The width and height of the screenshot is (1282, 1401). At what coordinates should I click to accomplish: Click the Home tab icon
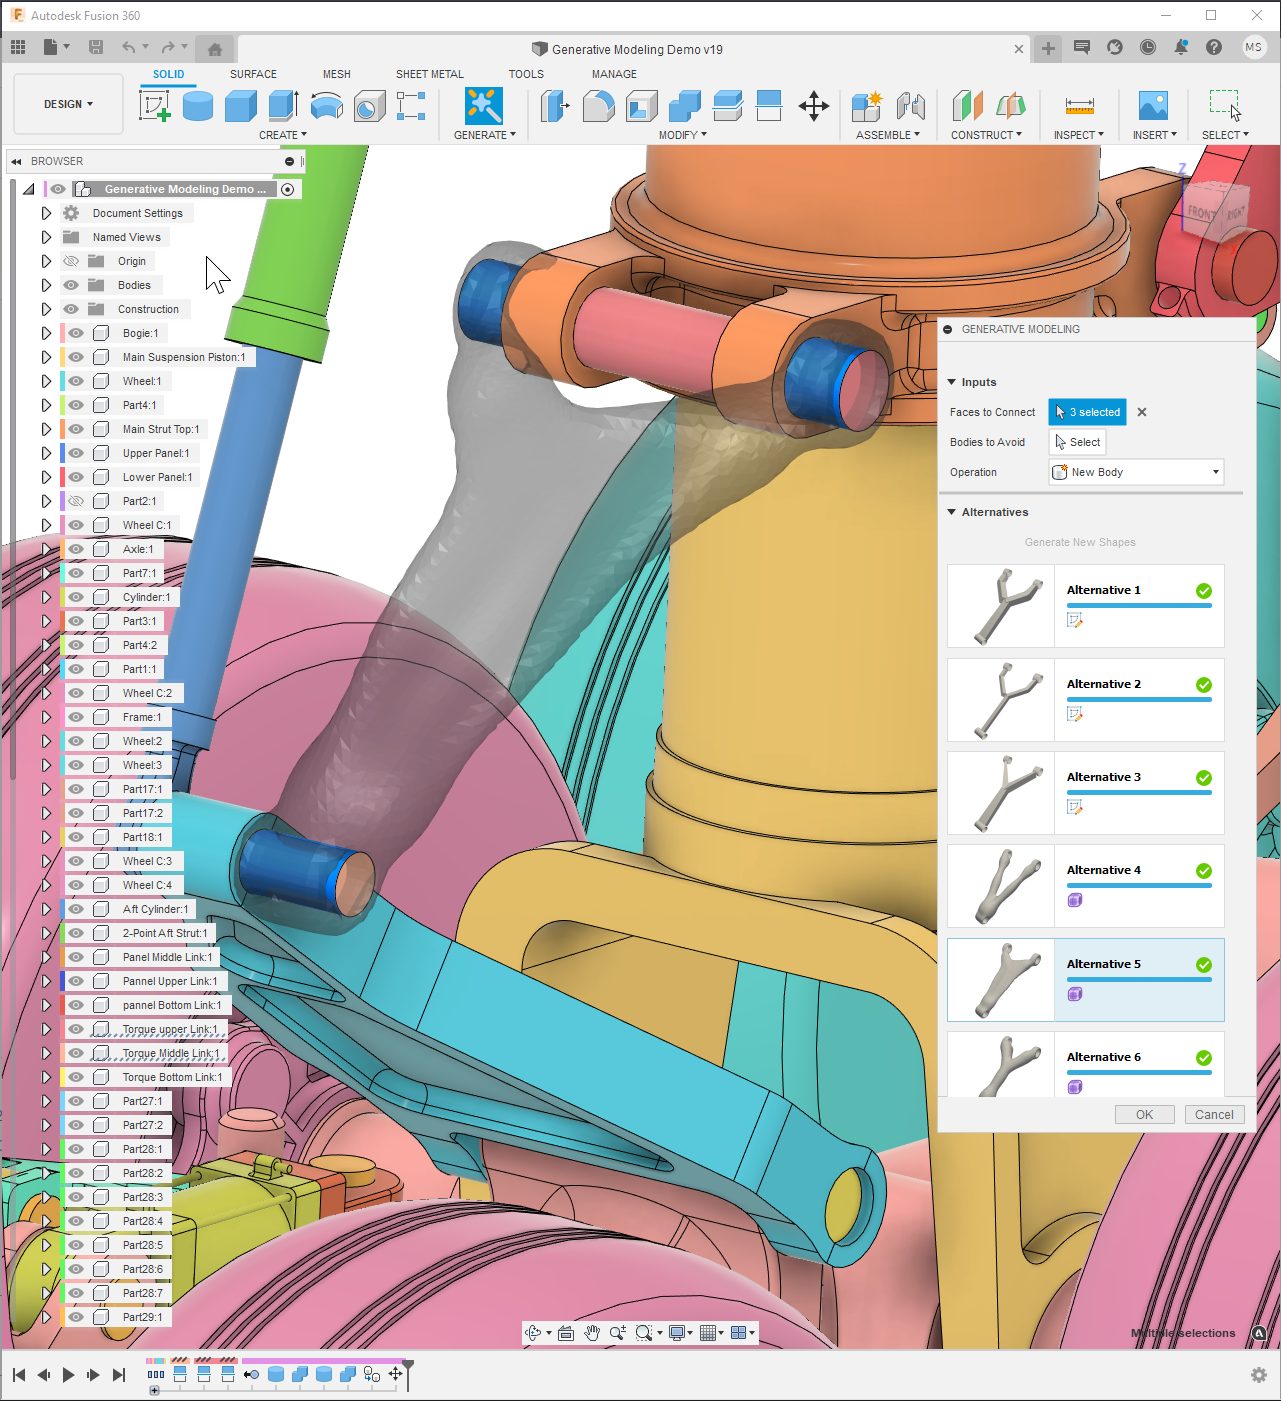click(214, 48)
